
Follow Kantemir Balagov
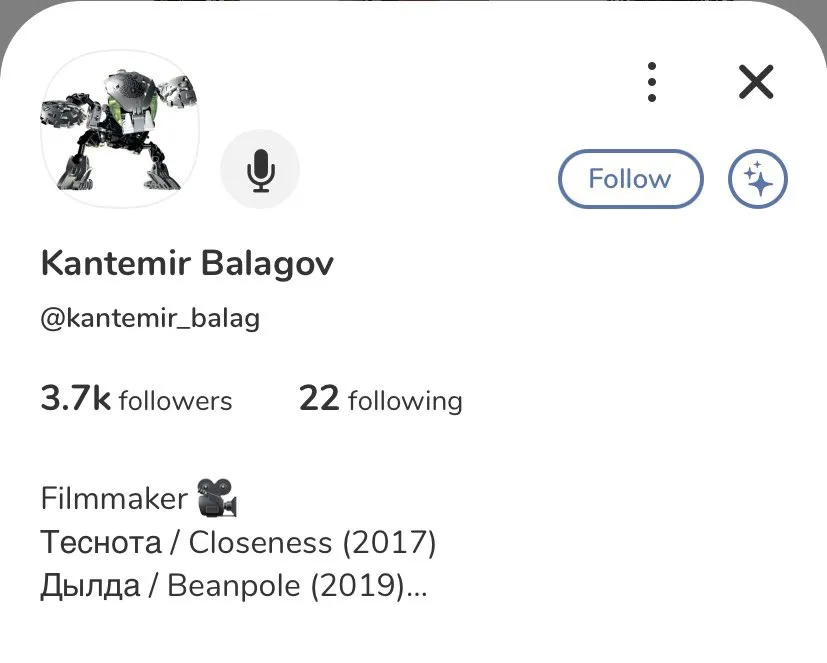tap(631, 179)
